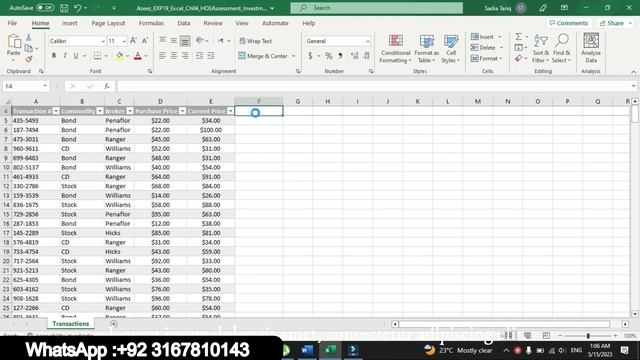Add a new sheet with plus icon

113,324
